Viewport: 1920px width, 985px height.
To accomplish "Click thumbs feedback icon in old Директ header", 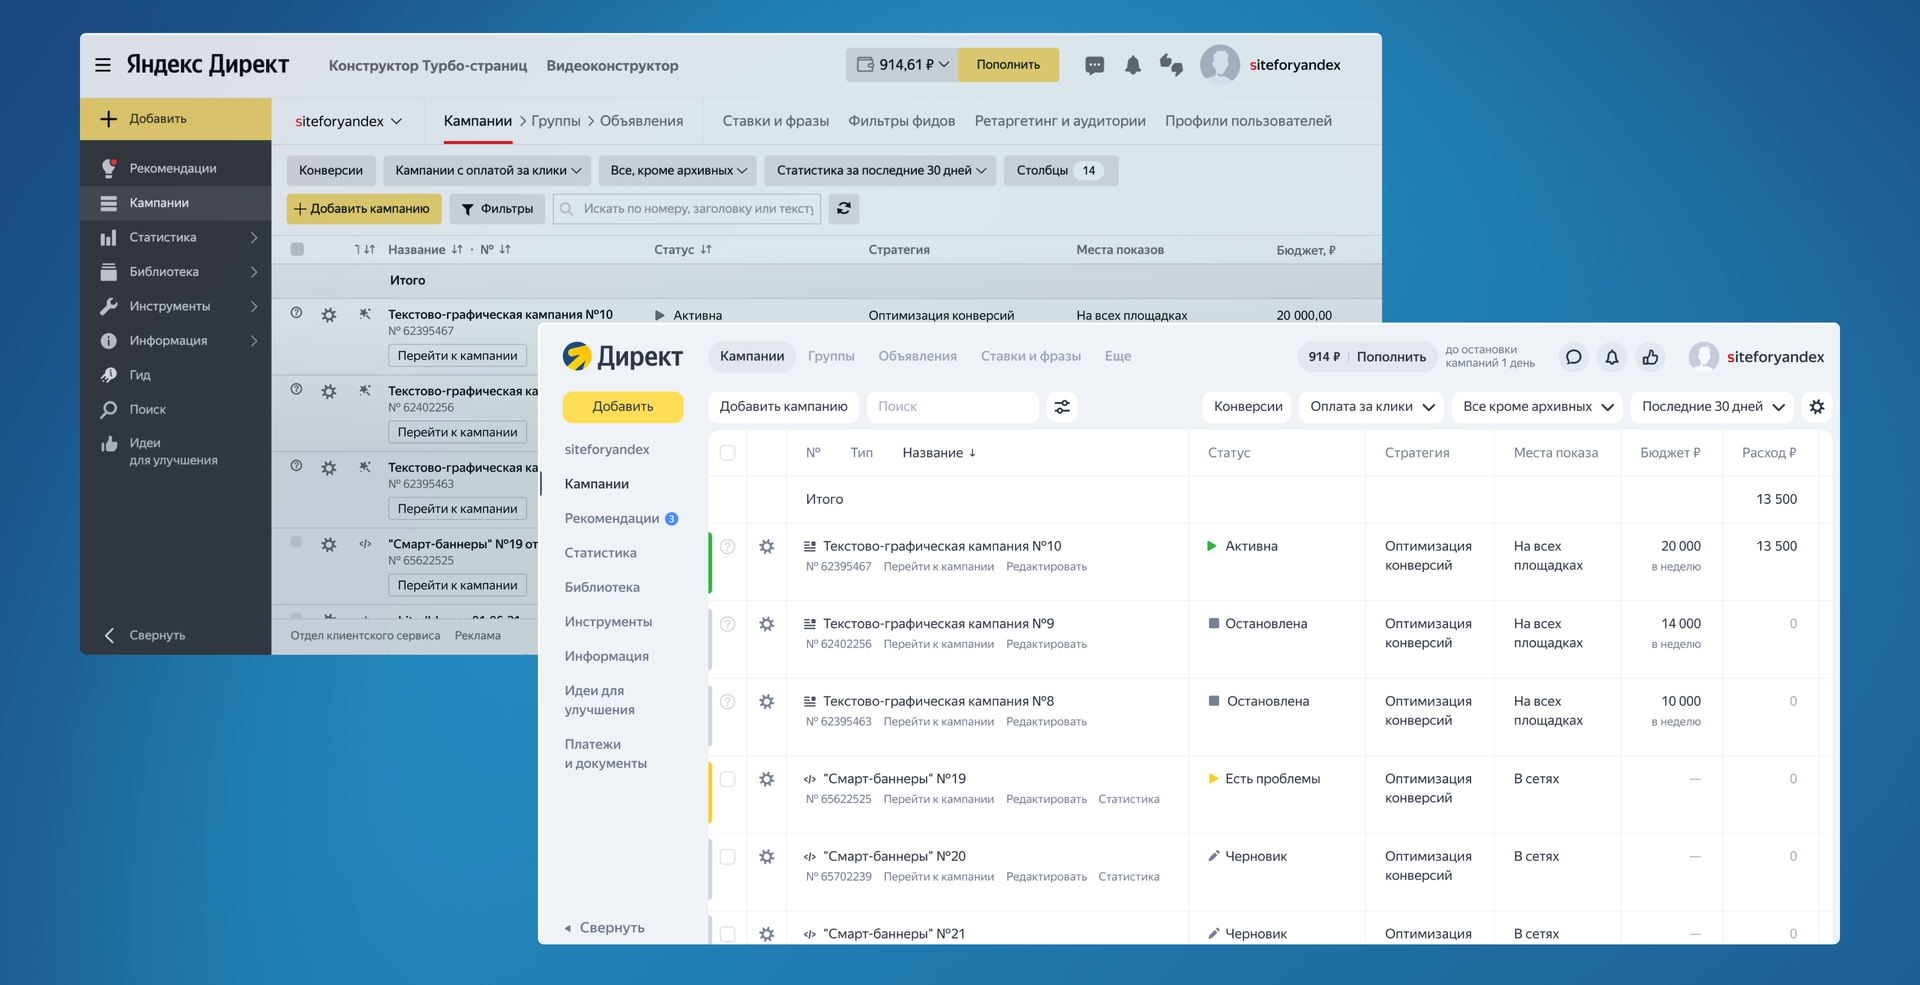I will coord(1171,65).
